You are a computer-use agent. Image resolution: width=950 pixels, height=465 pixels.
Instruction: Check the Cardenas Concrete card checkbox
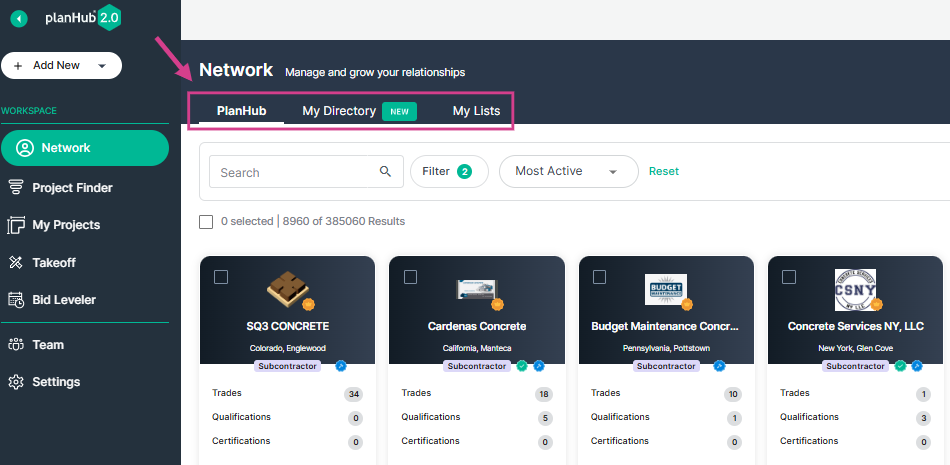411,277
